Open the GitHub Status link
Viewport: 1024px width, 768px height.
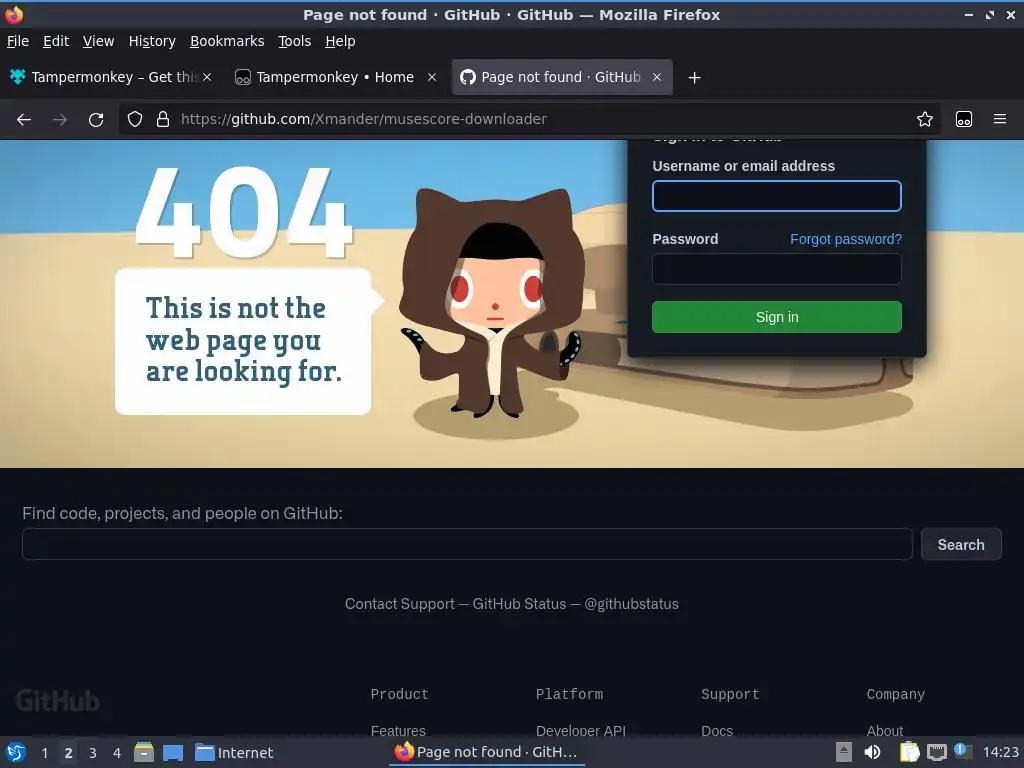519,604
